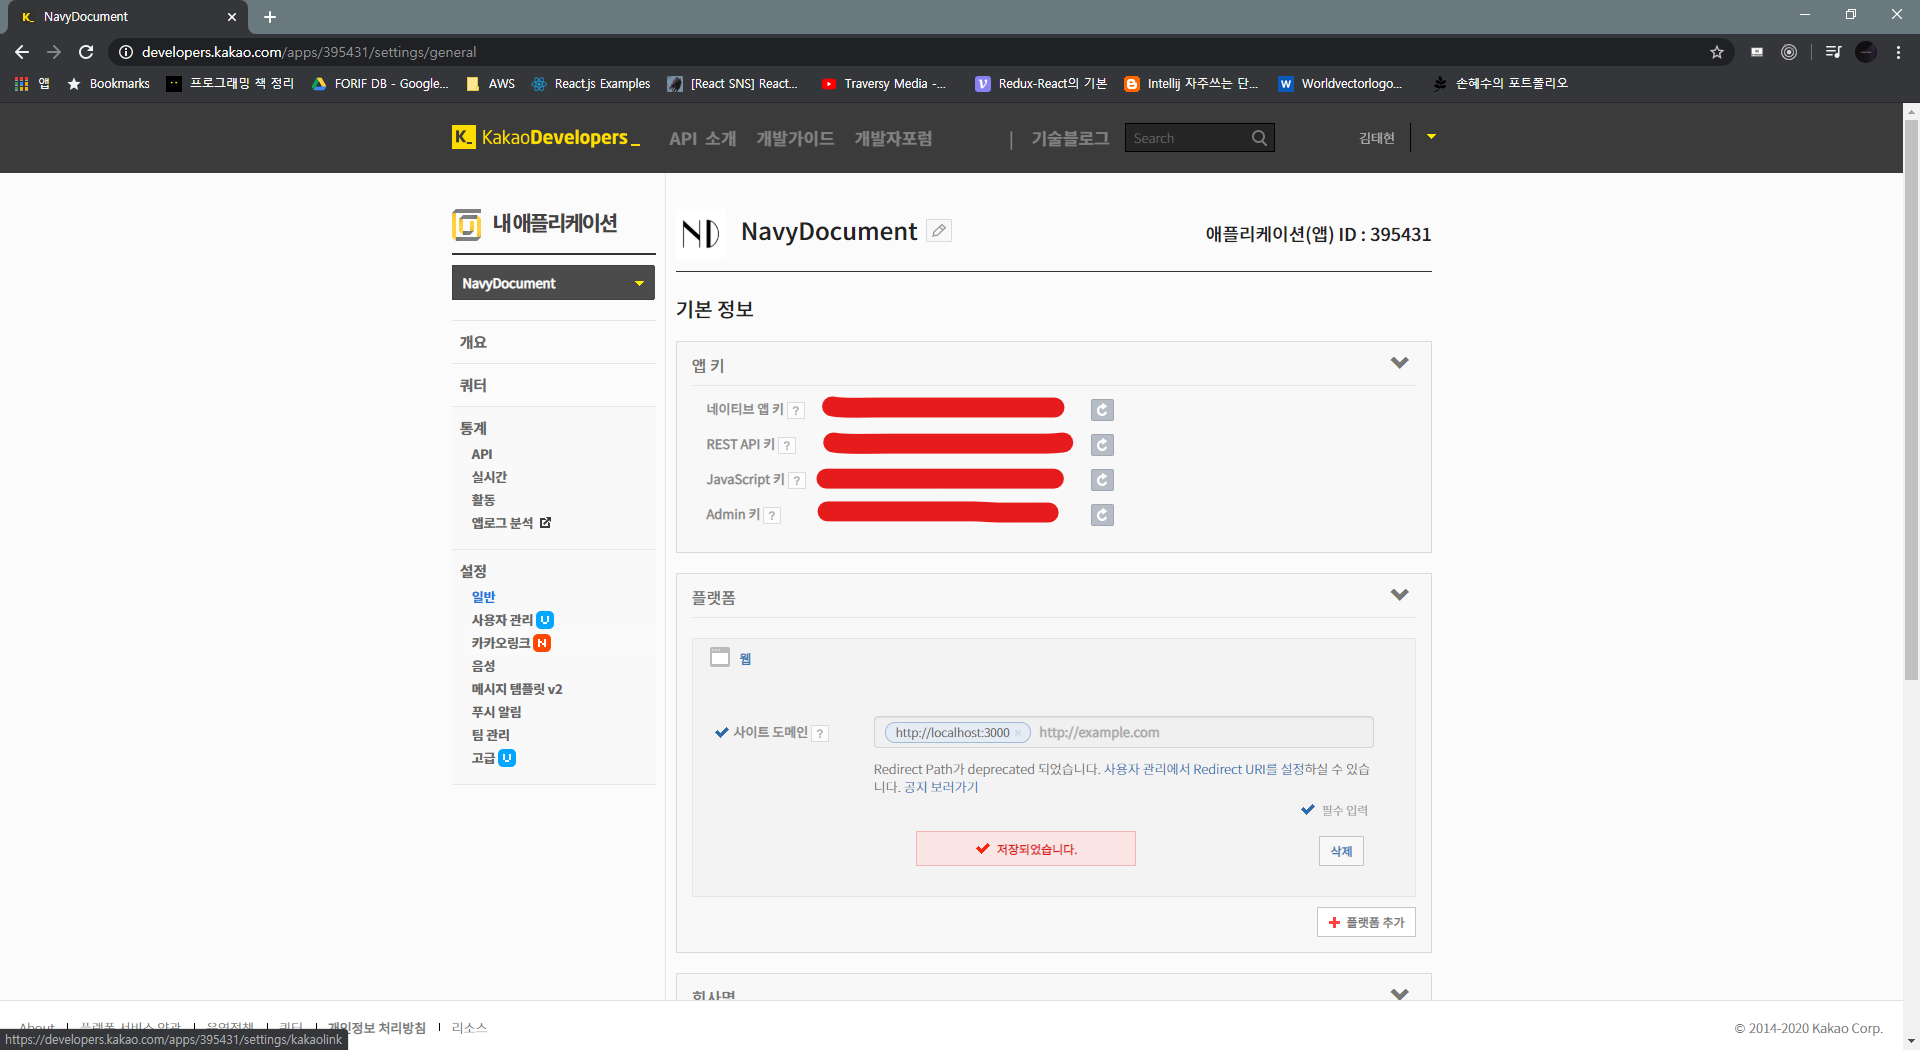The image size is (1920, 1050).
Task: Open API statistics in the sidebar
Action: [x=482, y=454]
